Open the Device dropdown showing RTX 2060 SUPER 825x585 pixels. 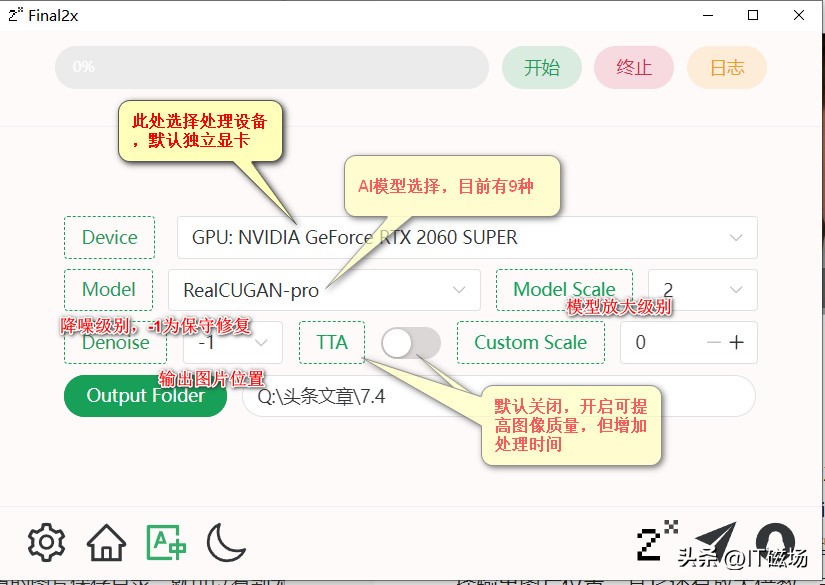pos(465,237)
